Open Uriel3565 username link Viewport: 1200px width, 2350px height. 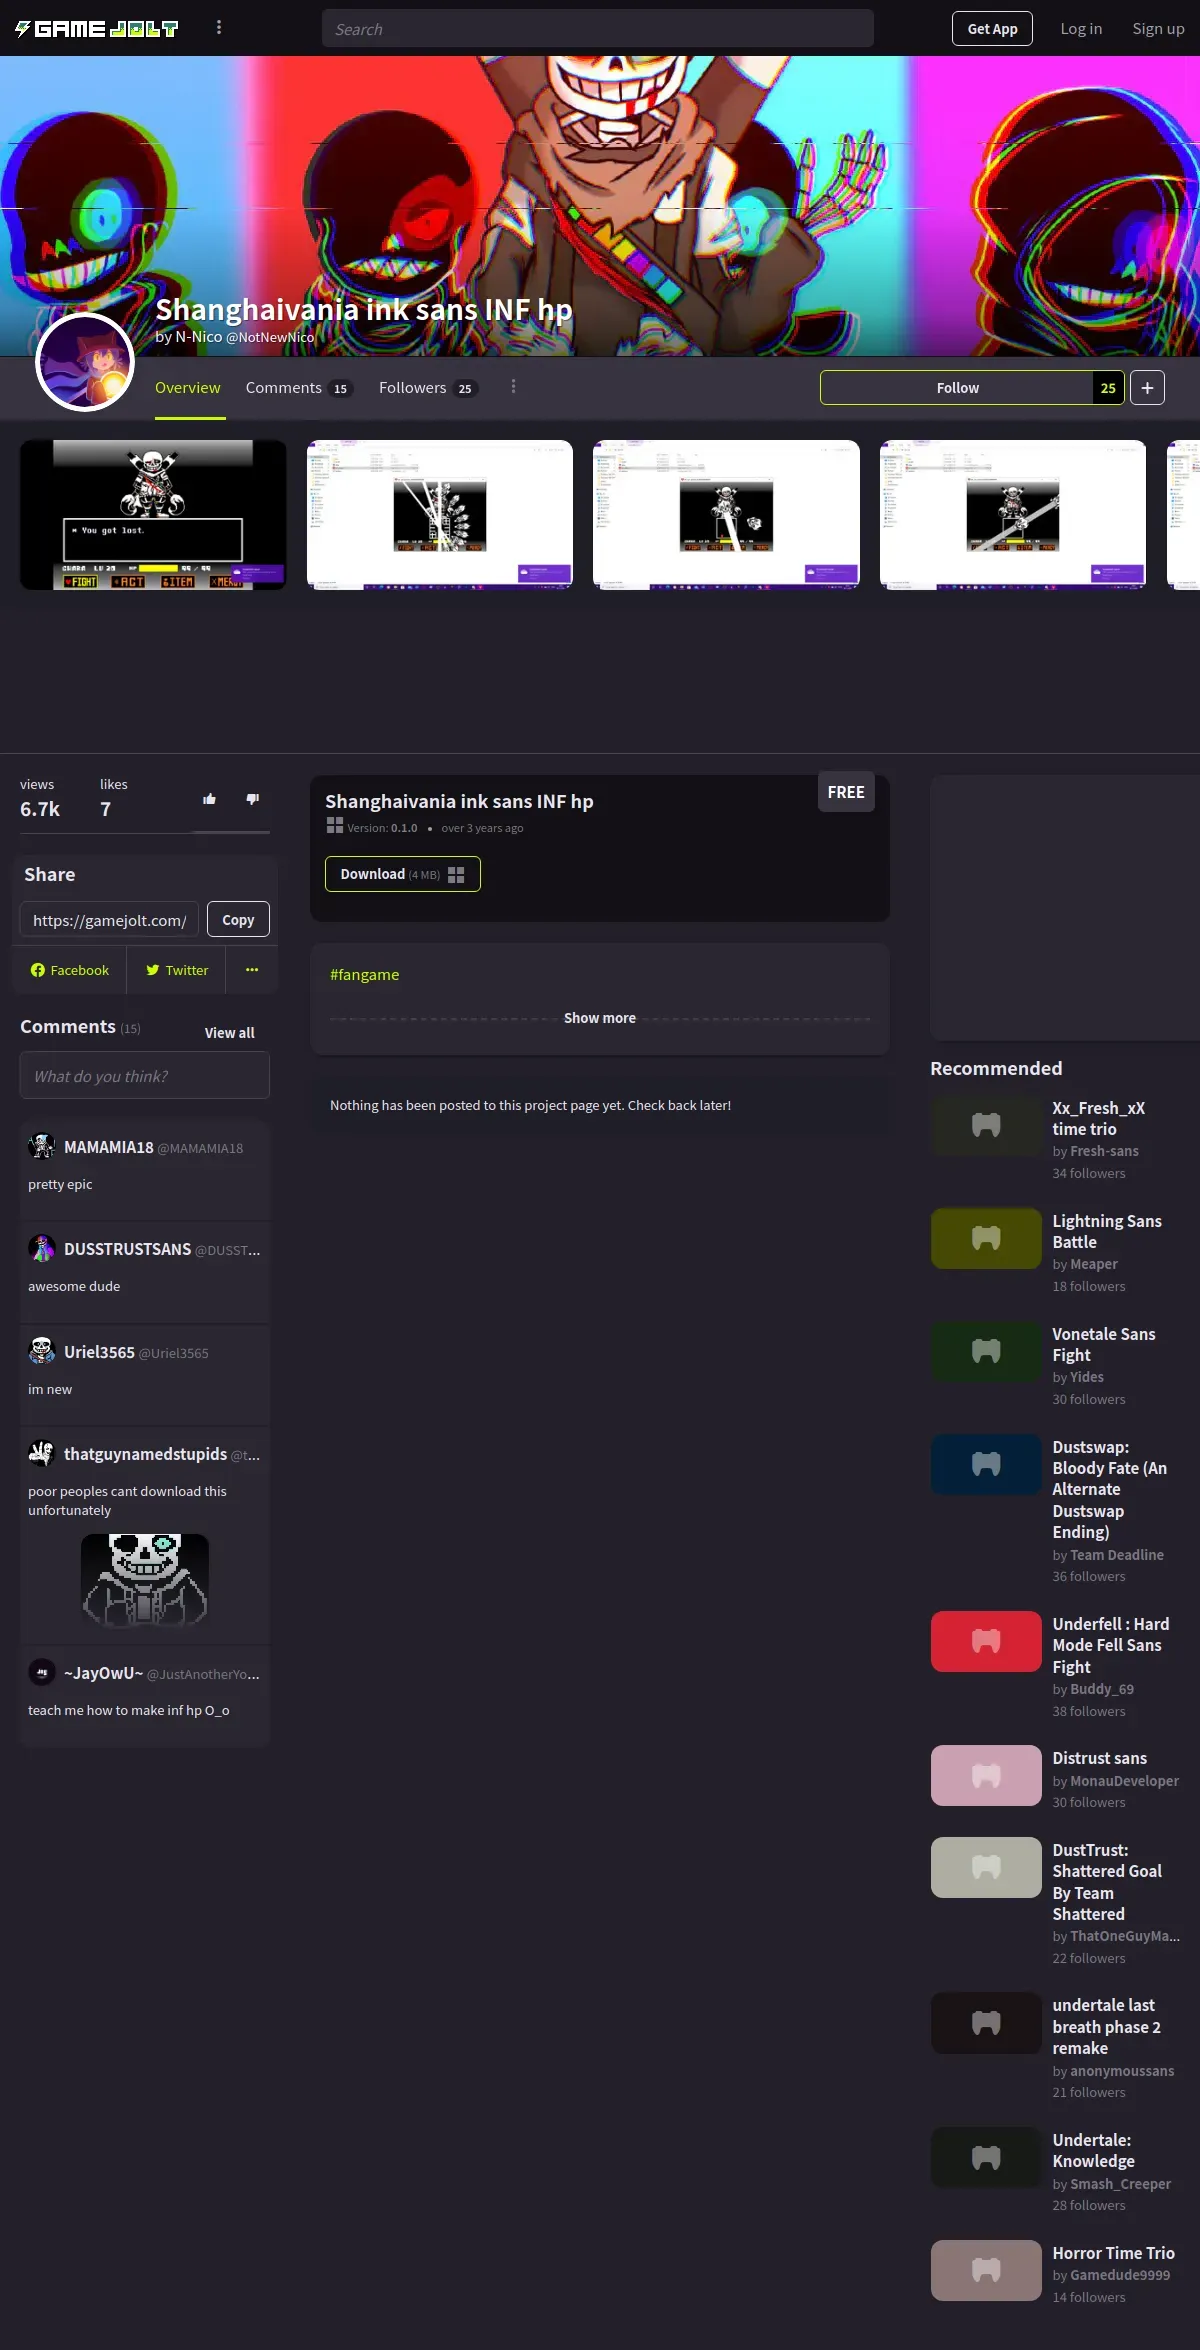[99, 1352]
